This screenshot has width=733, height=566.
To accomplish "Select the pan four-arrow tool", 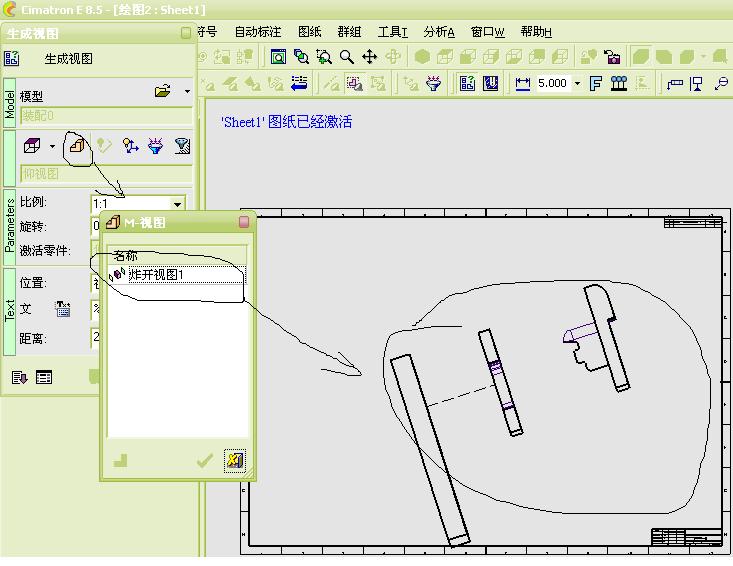I will tap(369, 57).
